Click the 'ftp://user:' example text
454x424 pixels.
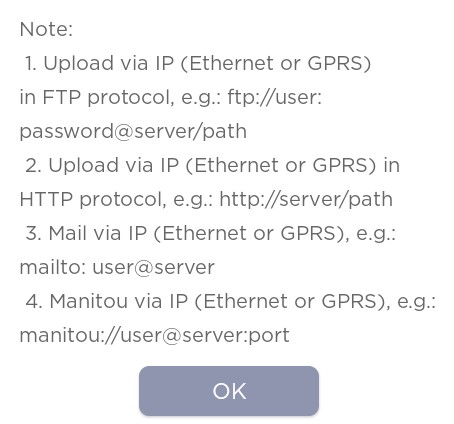pos(275,98)
